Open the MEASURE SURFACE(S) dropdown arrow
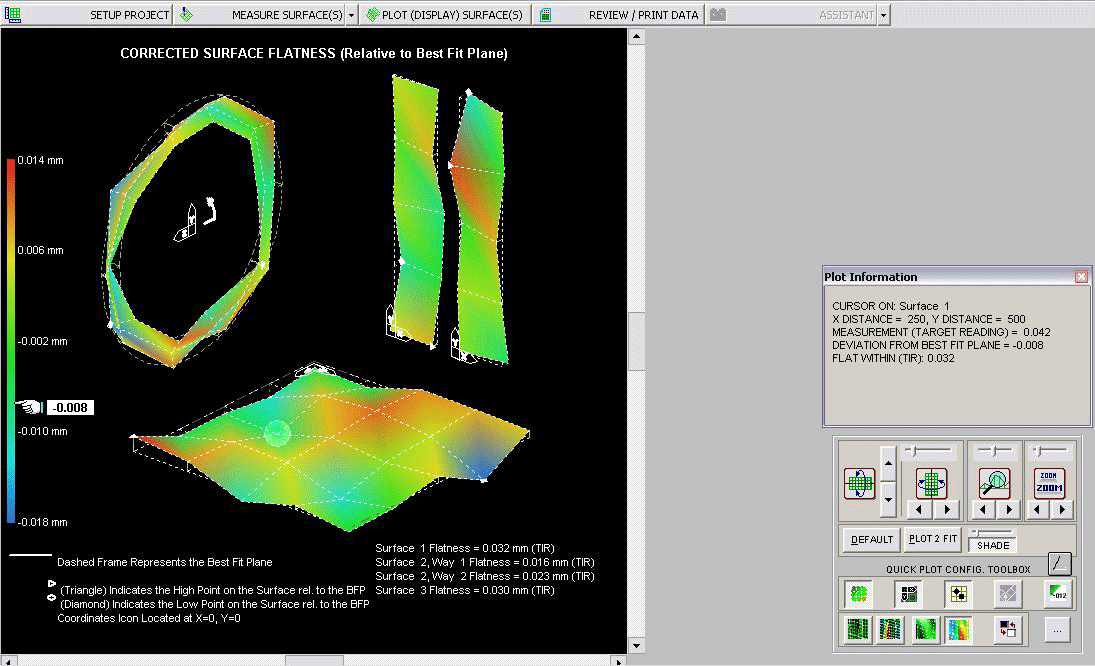Screen dimensions: 1095x666 point(351,15)
